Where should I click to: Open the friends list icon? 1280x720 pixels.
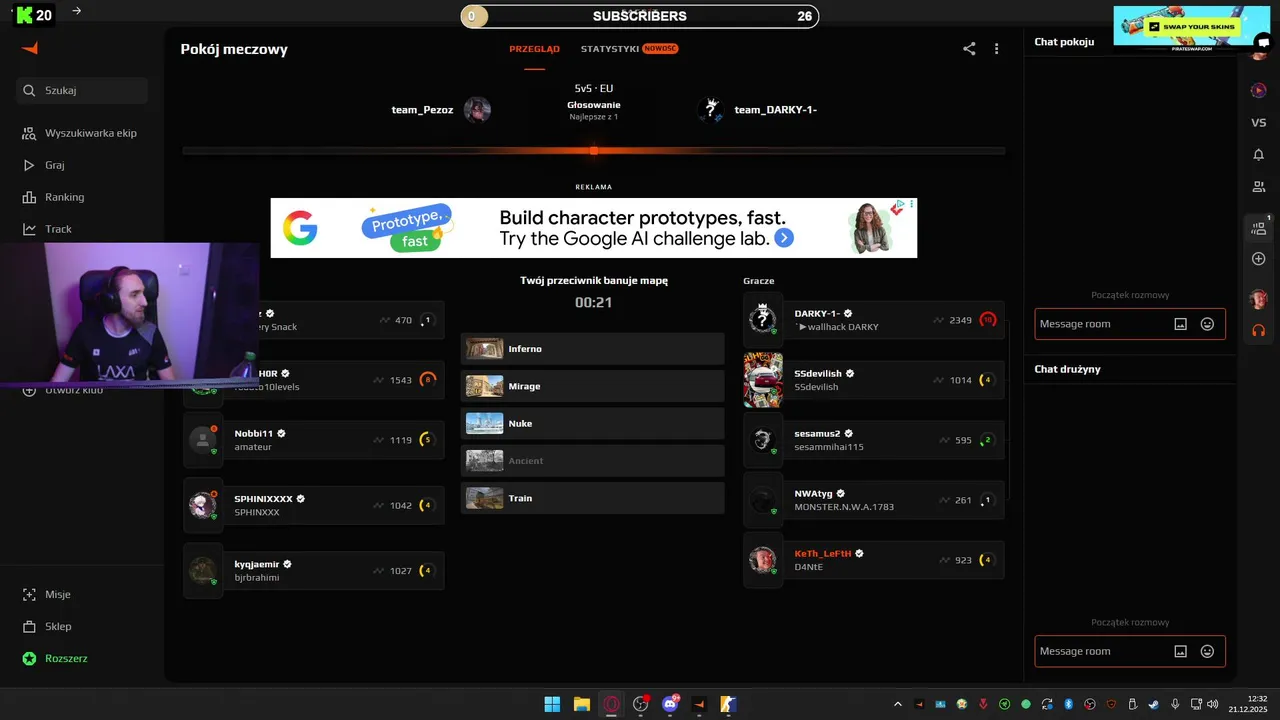click(x=1258, y=186)
